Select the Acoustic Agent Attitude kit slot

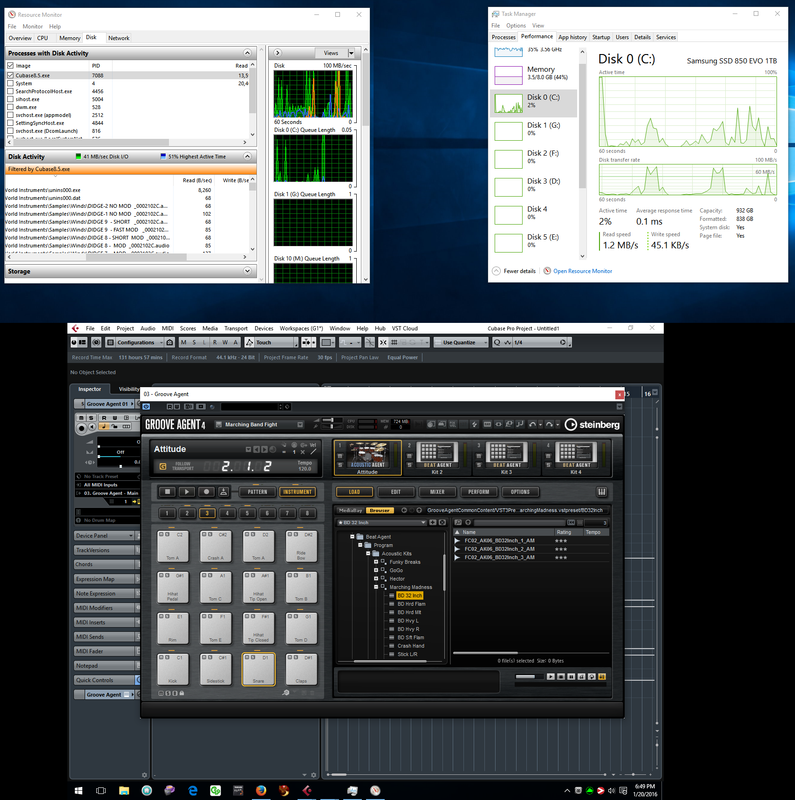(367, 458)
